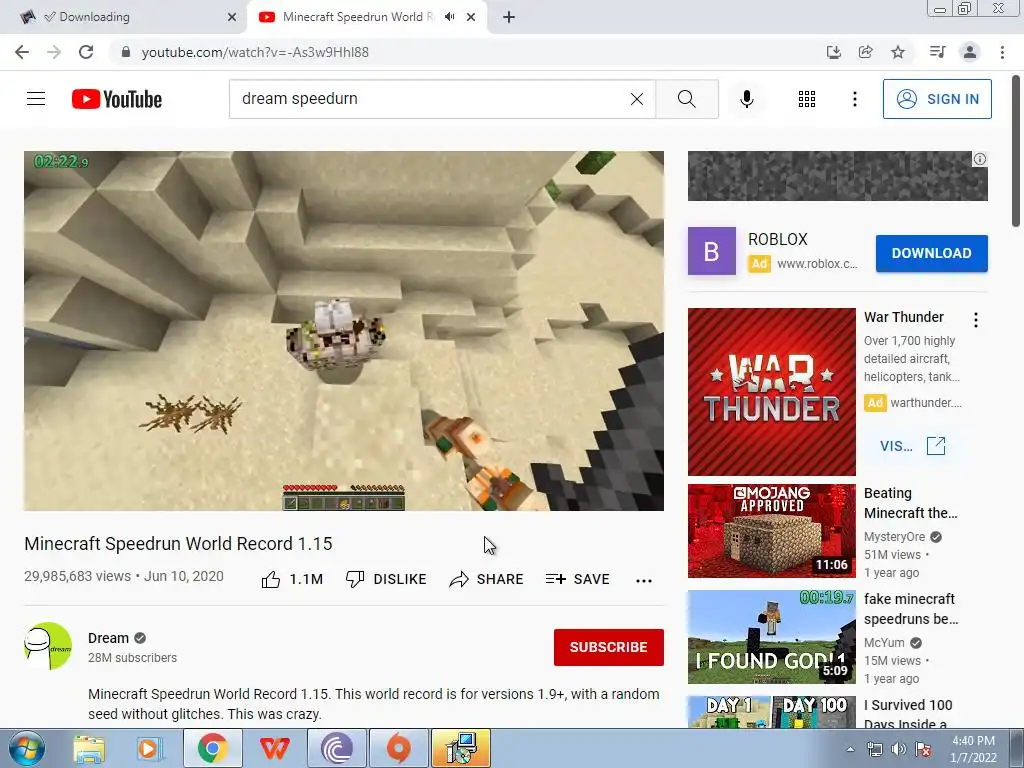Visit the War Thunder ad site
The height and width of the screenshot is (768, 1024).
[x=912, y=446]
